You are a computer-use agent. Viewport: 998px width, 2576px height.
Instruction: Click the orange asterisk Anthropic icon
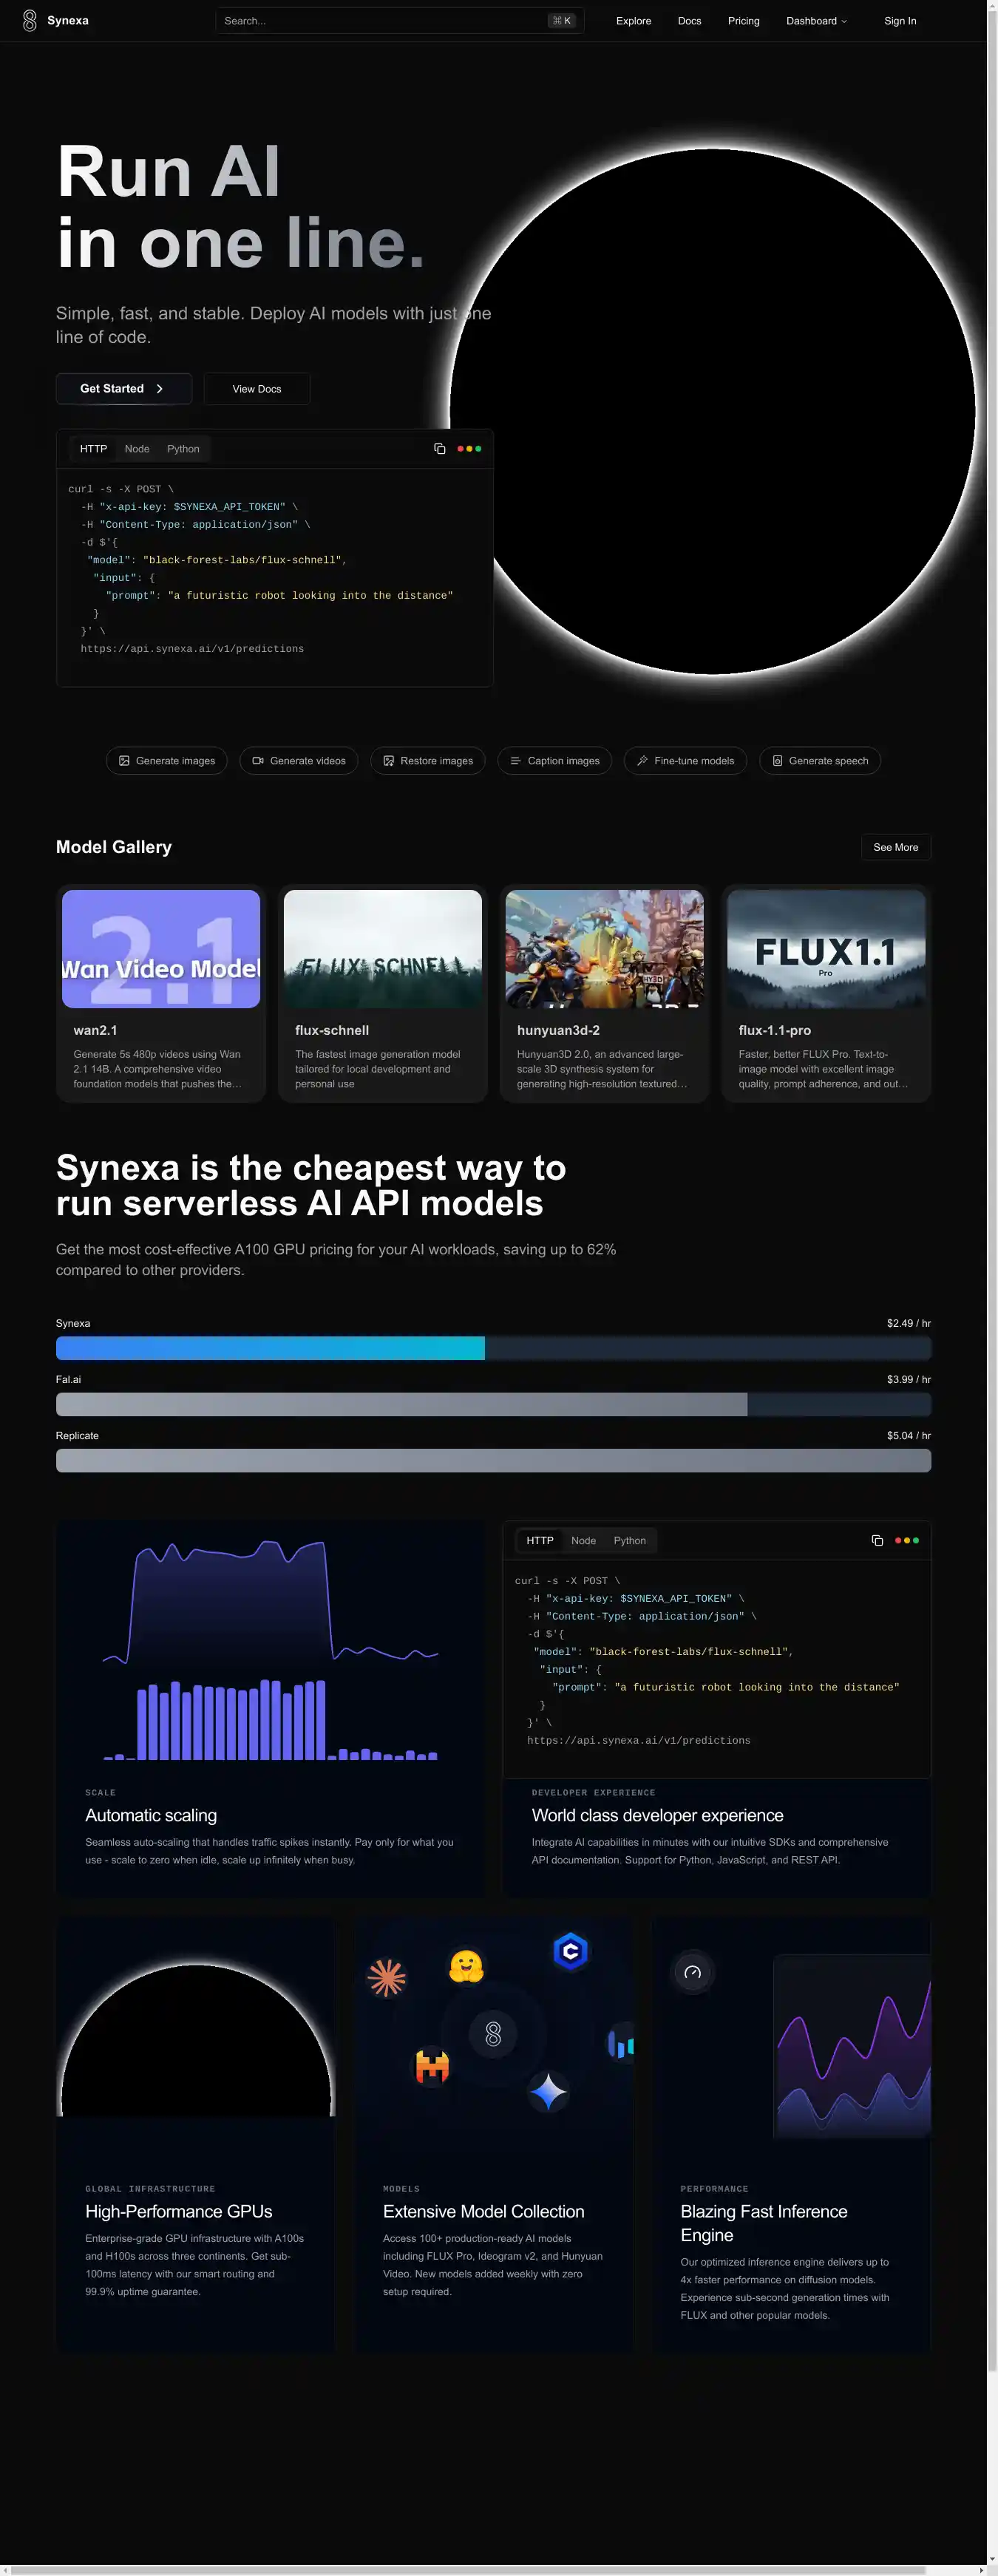386,1977
